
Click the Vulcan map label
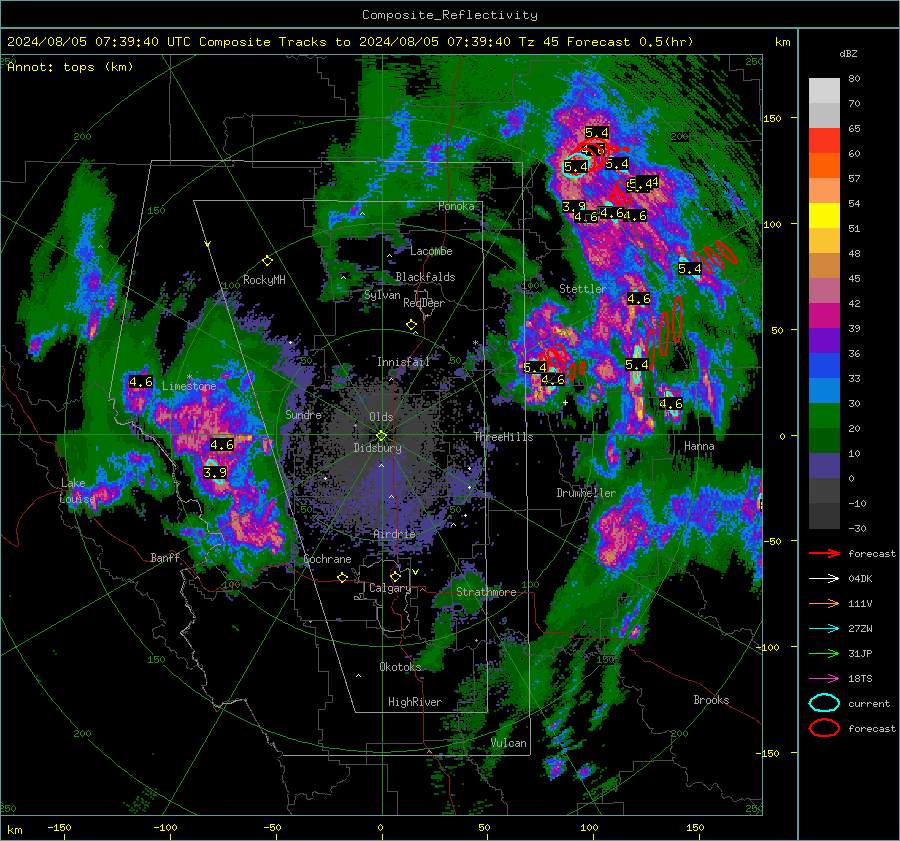pos(509,743)
